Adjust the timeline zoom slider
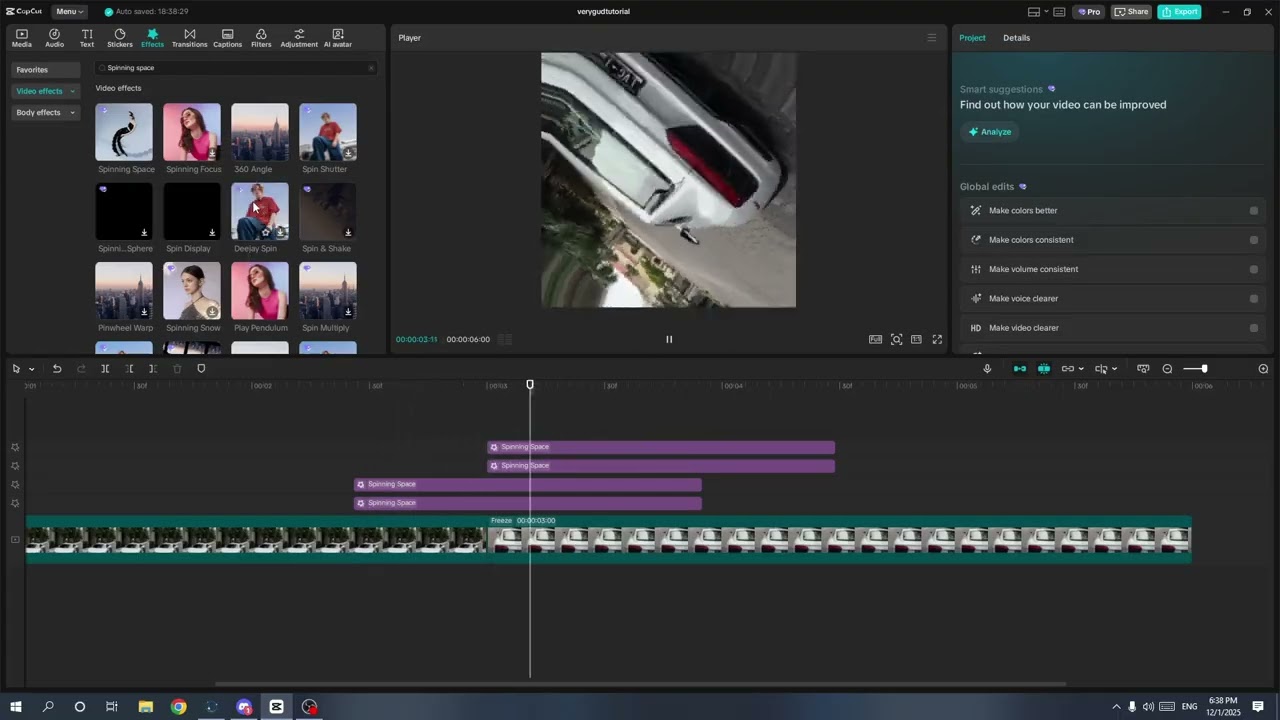The height and width of the screenshot is (720, 1280). [1204, 369]
